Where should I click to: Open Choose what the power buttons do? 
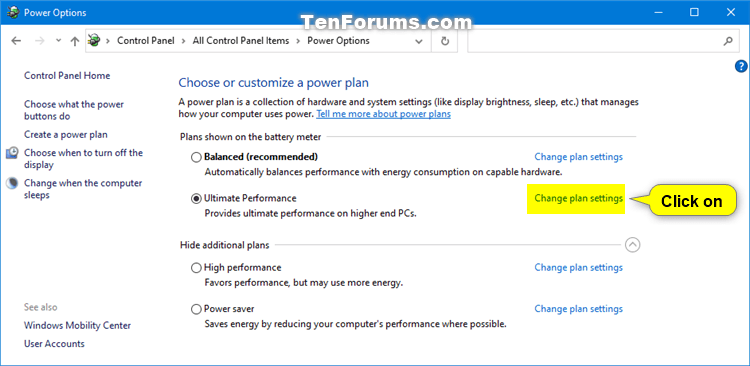(x=74, y=111)
